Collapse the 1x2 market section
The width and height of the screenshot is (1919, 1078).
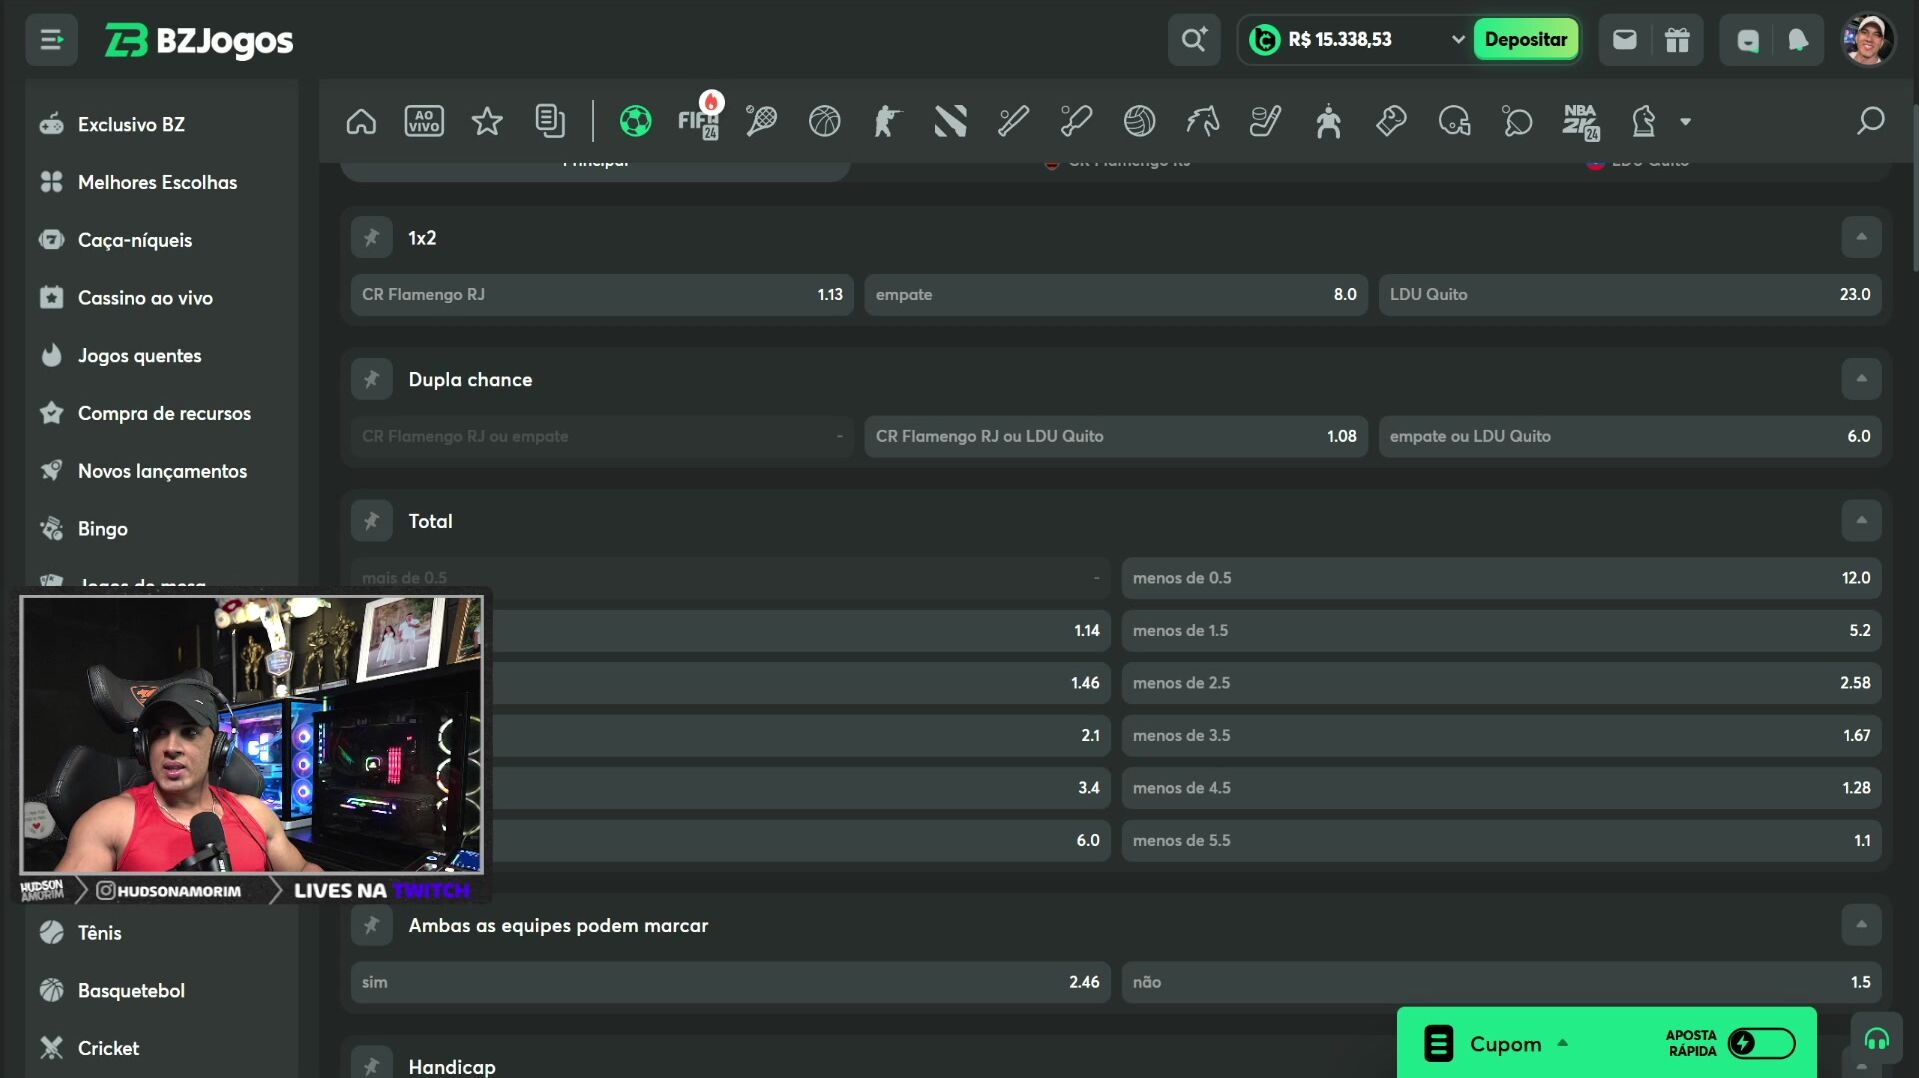point(1861,238)
